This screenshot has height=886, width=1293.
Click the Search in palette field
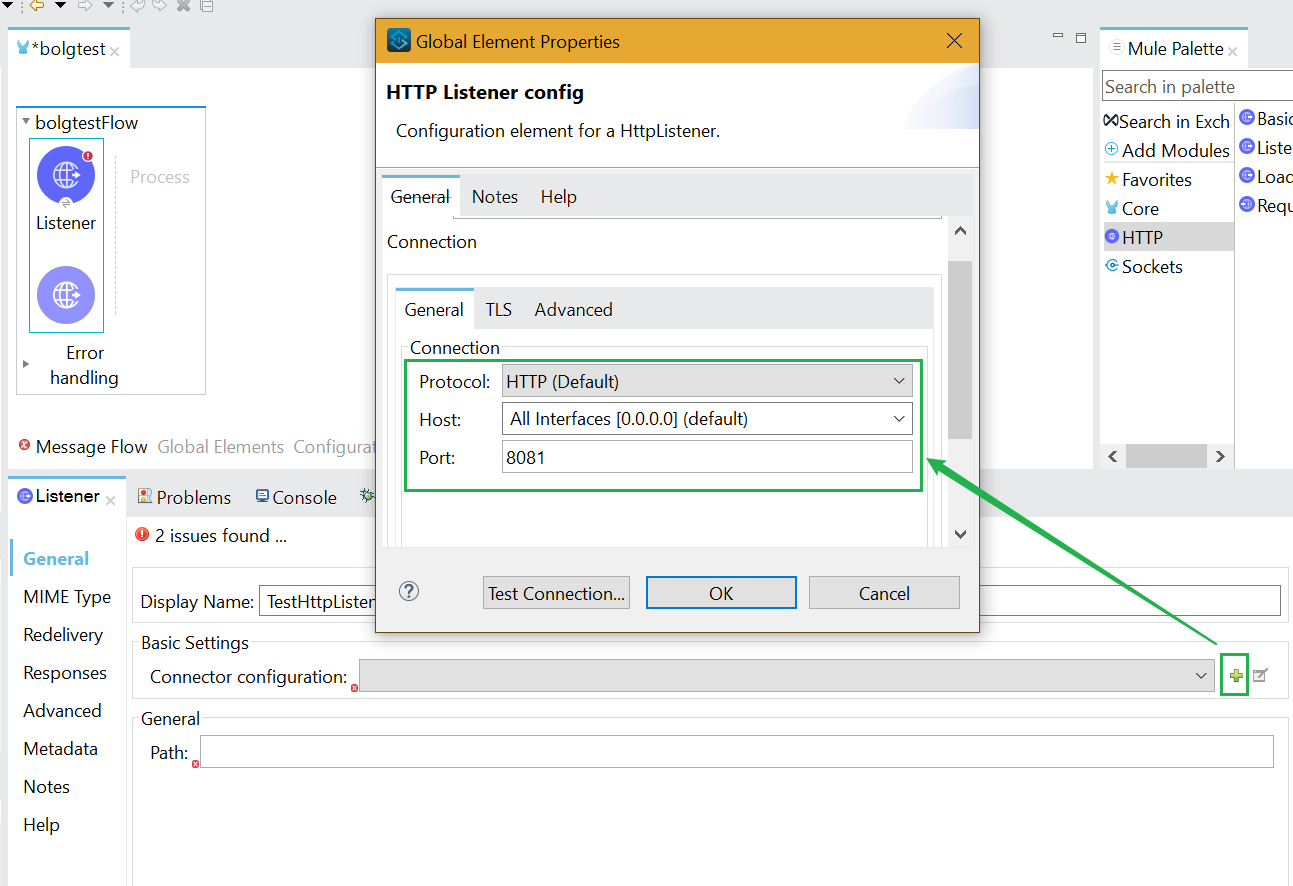point(1197,86)
